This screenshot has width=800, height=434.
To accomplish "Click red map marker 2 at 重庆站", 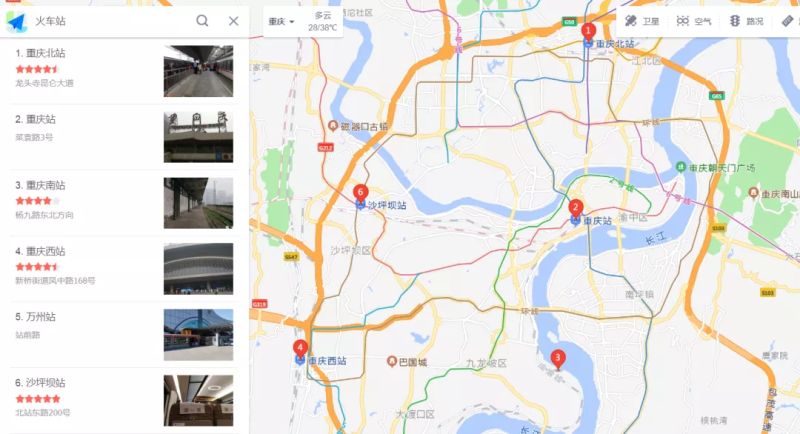I will tap(576, 209).
